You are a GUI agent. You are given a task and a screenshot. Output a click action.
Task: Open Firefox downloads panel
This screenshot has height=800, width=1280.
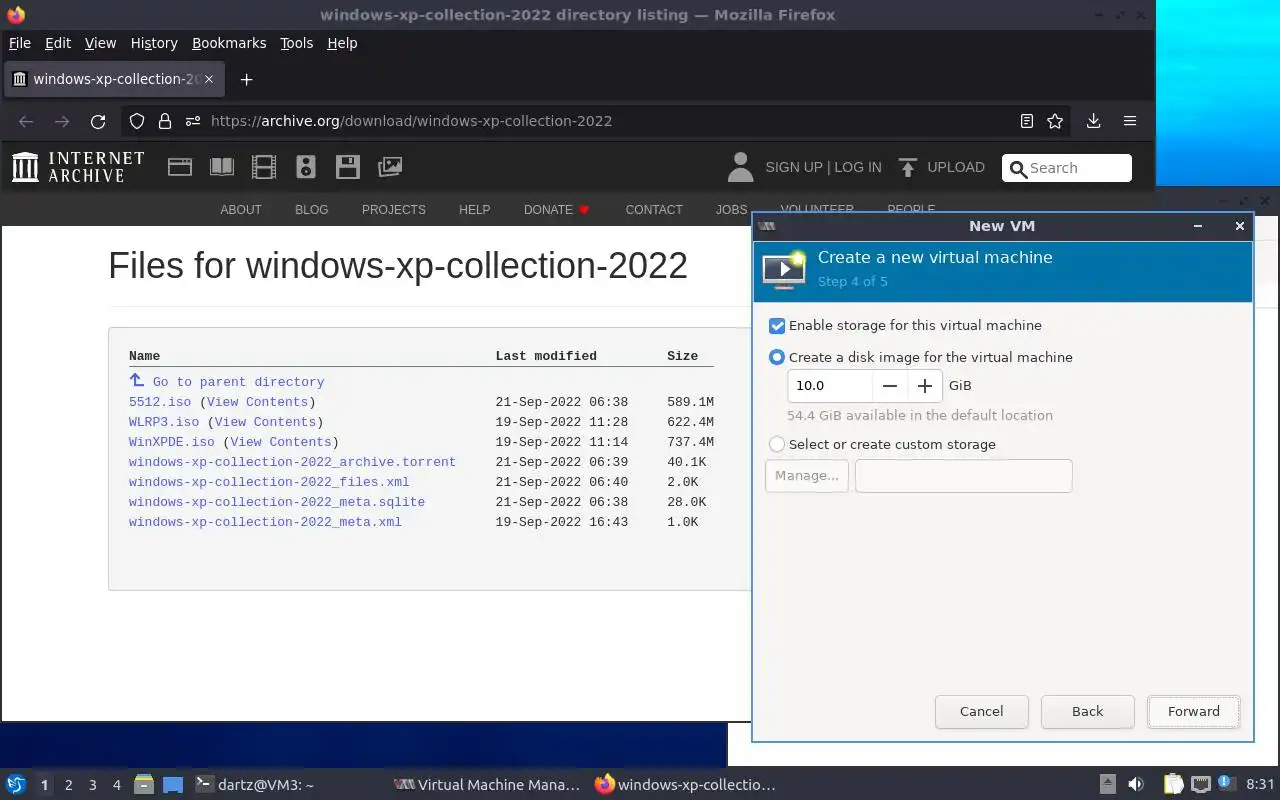(x=1093, y=121)
